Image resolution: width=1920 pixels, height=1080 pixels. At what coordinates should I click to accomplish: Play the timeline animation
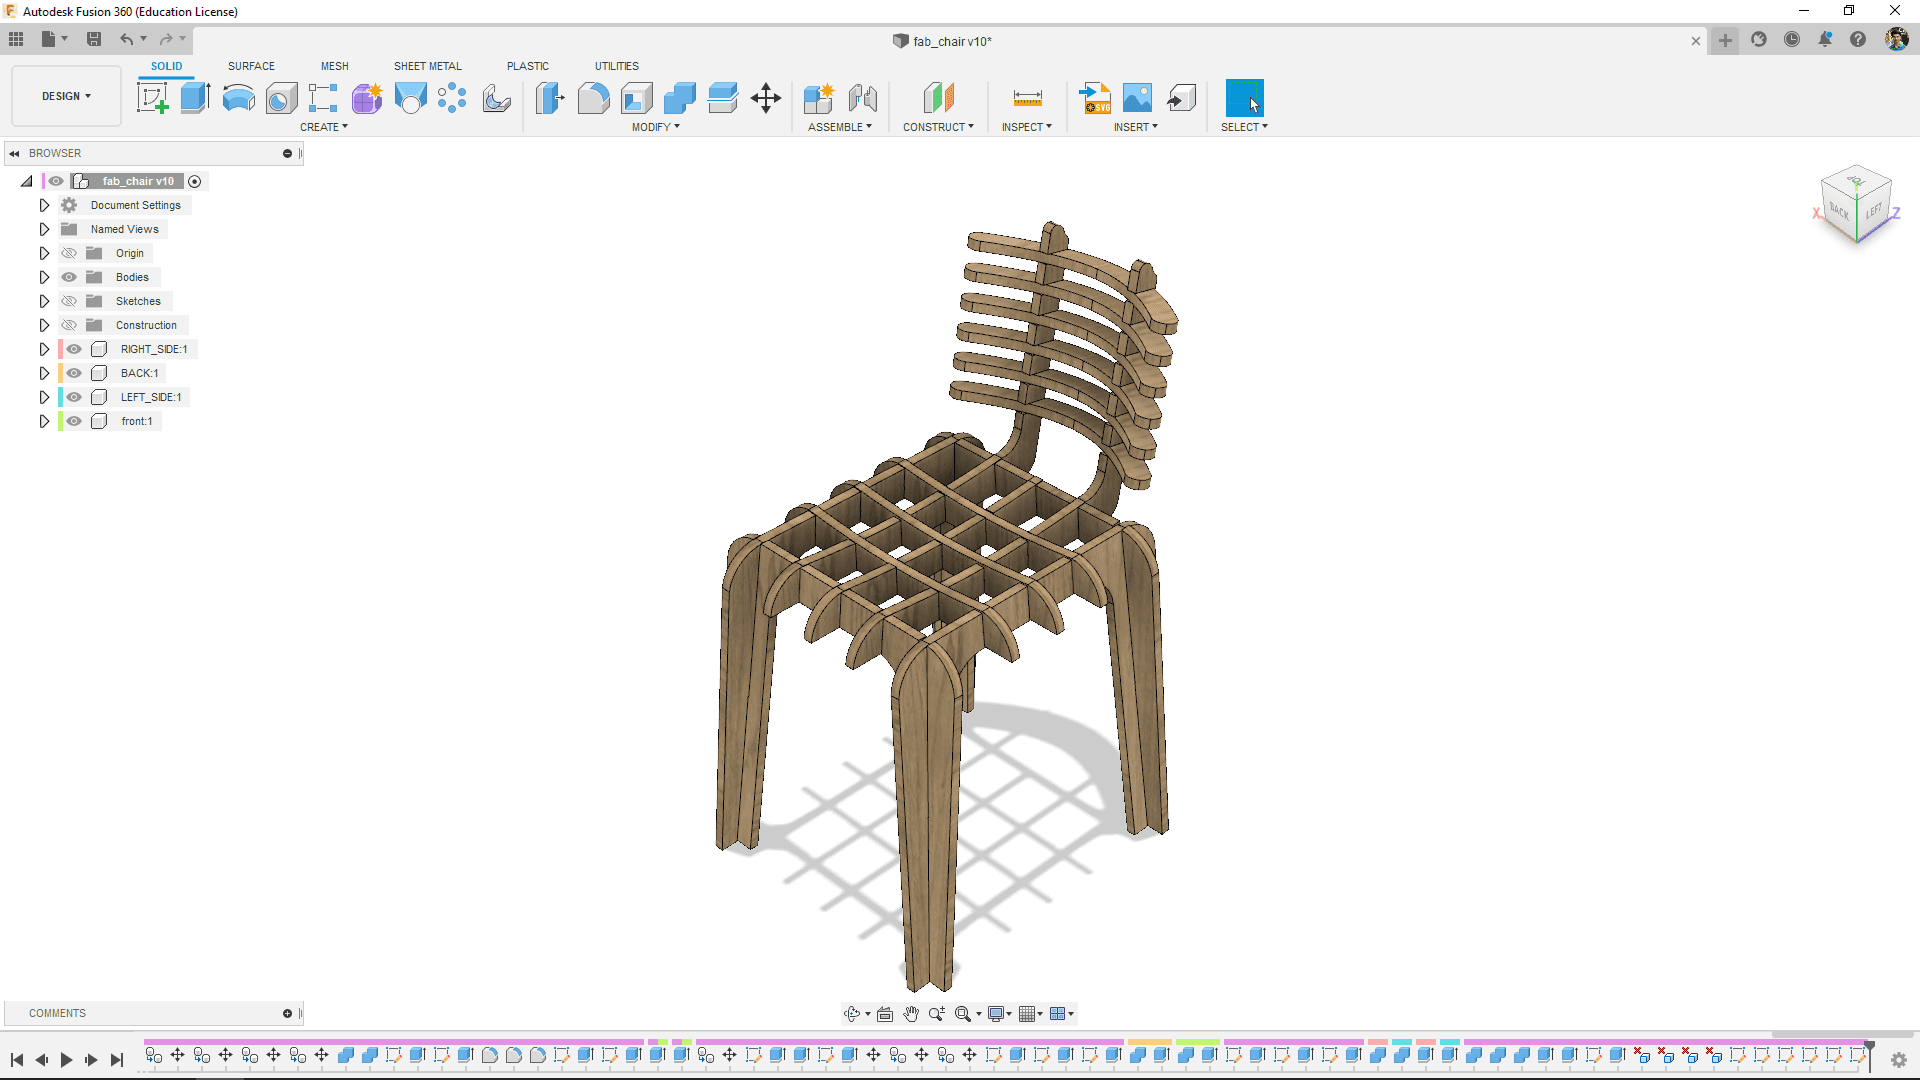click(66, 1060)
